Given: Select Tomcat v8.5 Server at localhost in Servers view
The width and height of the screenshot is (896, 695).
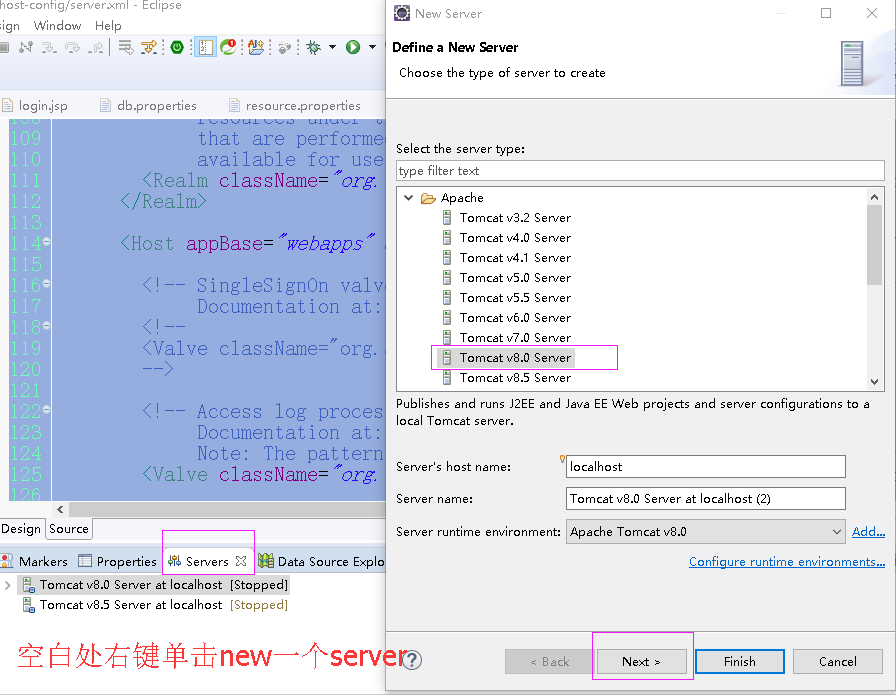Looking at the screenshot, I should click(x=155, y=605).
